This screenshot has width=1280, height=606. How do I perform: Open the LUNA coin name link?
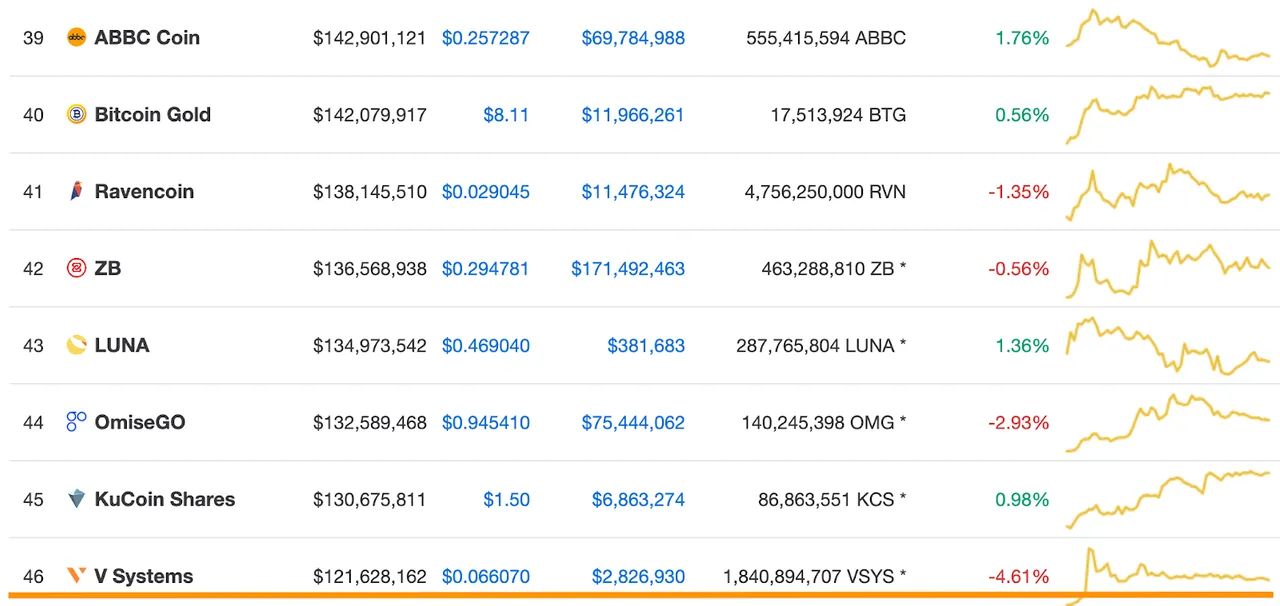pyautogui.click(x=122, y=346)
